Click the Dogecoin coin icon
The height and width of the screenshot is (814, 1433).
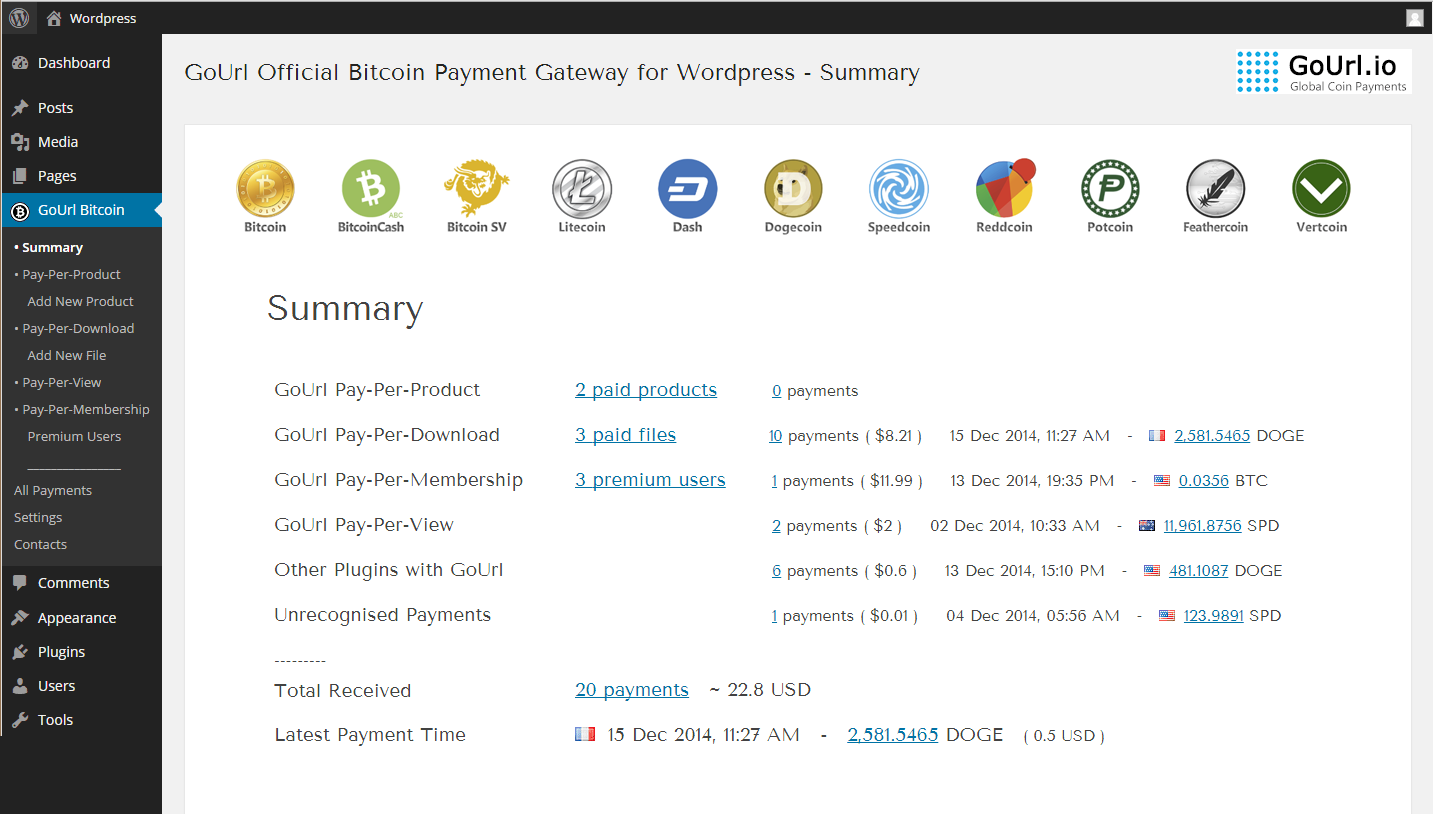793,189
